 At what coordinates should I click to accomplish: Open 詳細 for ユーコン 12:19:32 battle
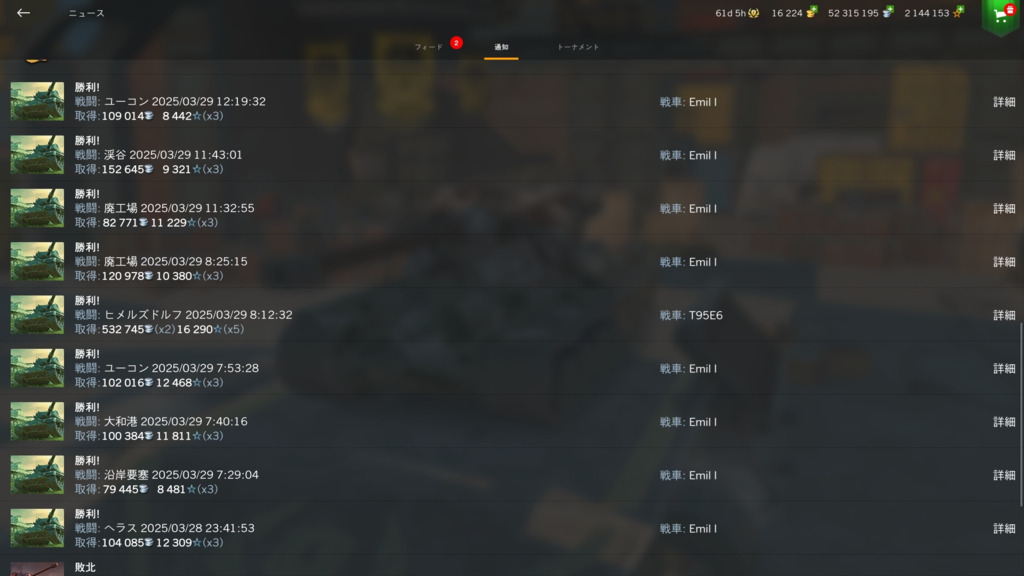(1004, 102)
